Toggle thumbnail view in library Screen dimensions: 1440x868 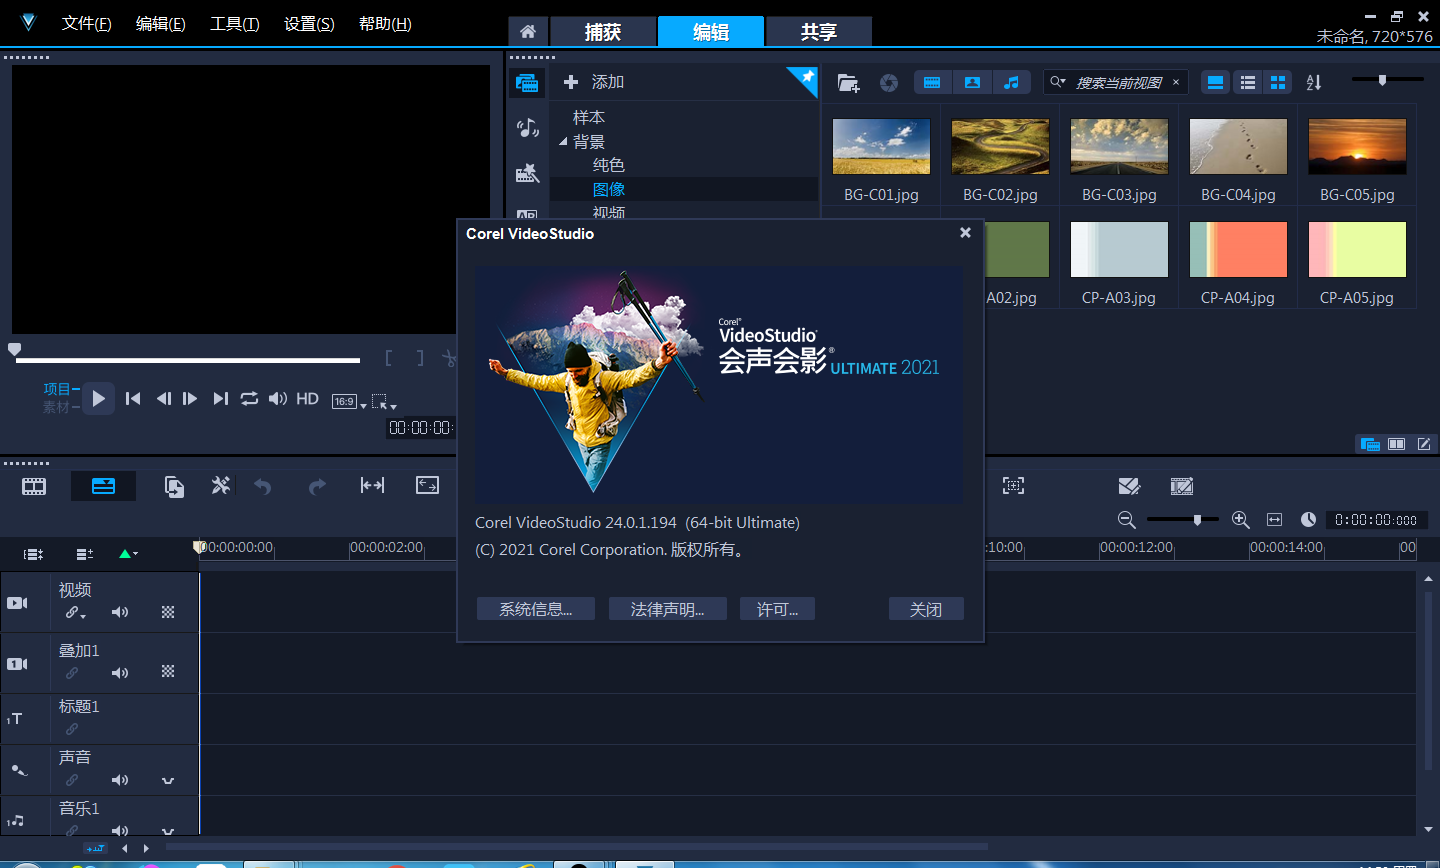pyautogui.click(x=1277, y=83)
